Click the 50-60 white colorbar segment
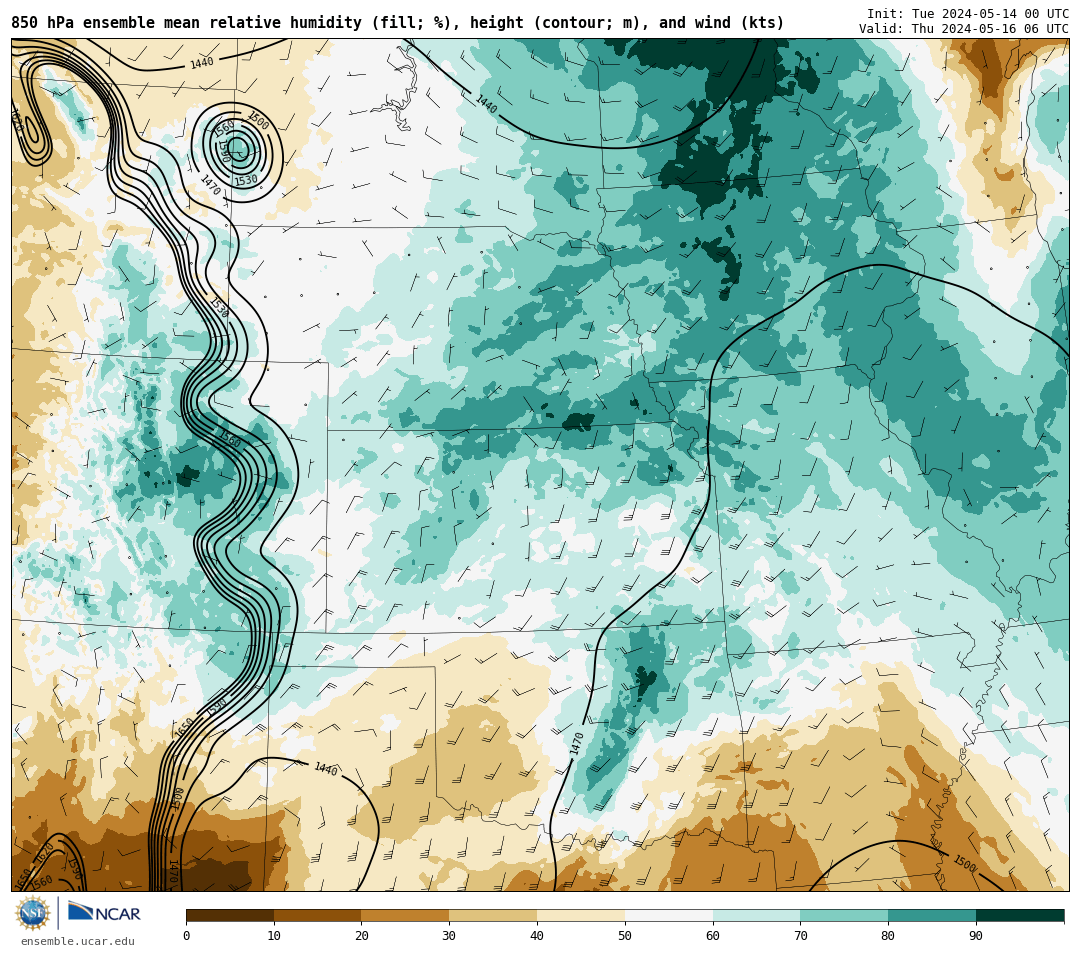 (669, 915)
